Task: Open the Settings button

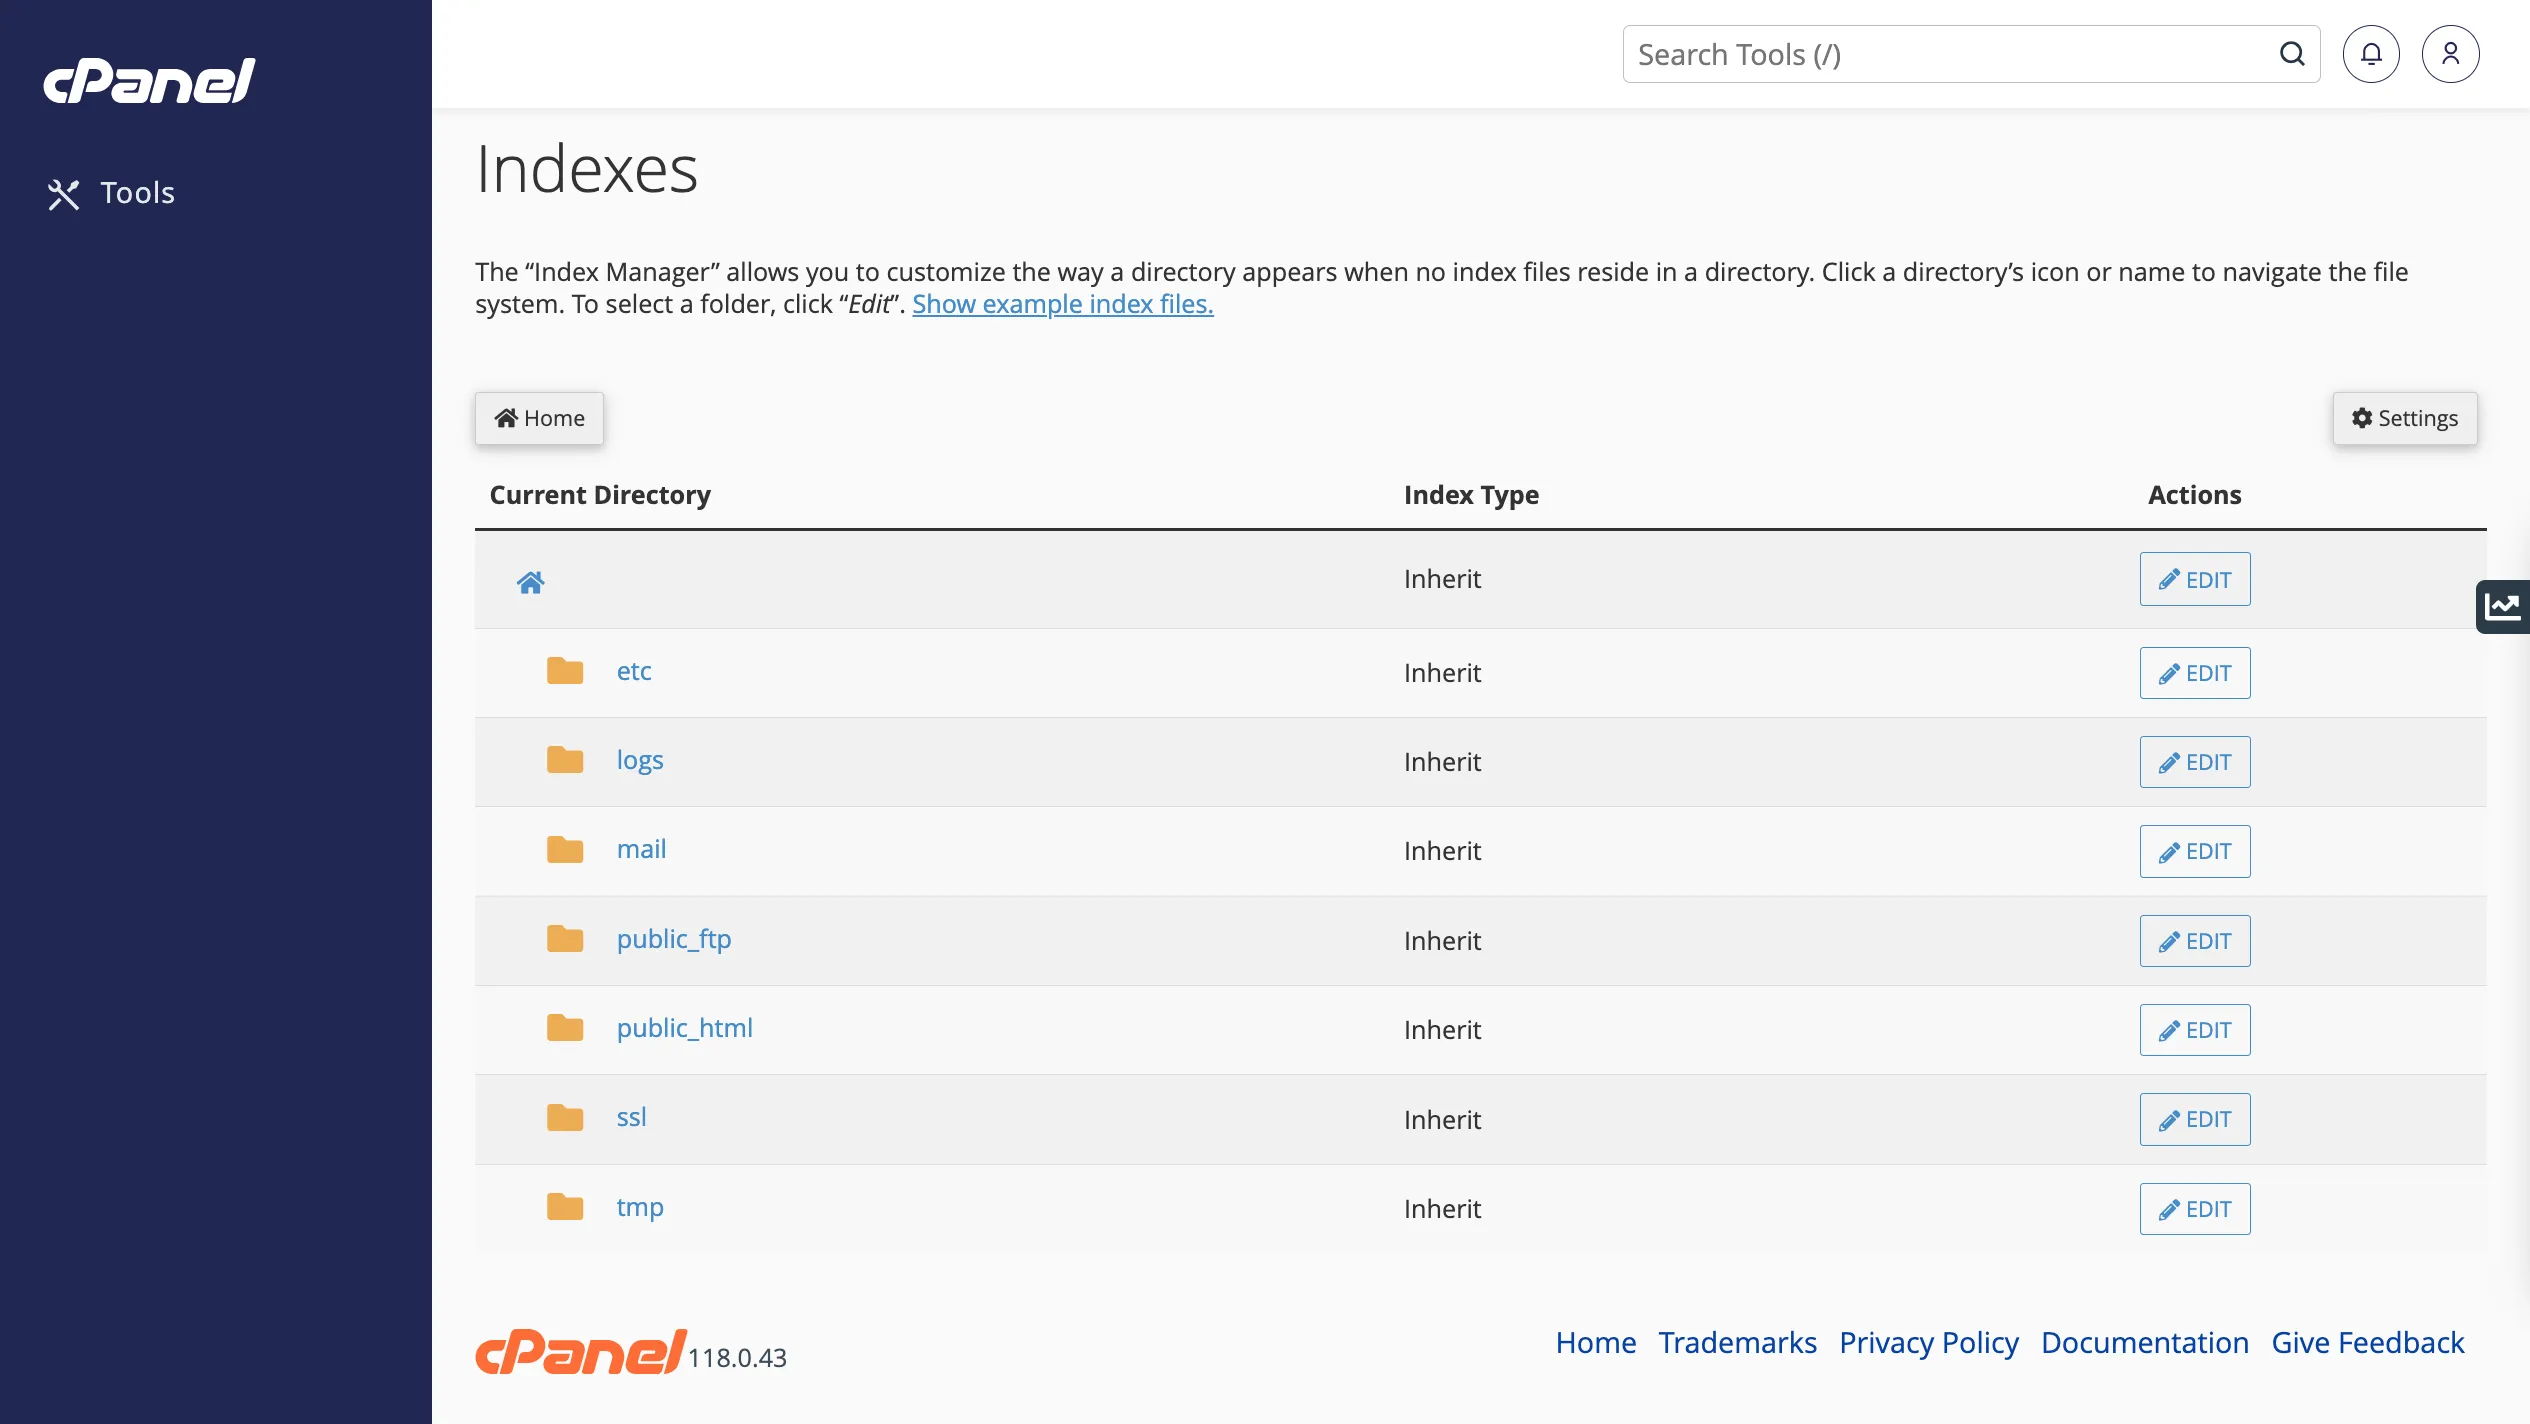Action: tap(2404, 418)
